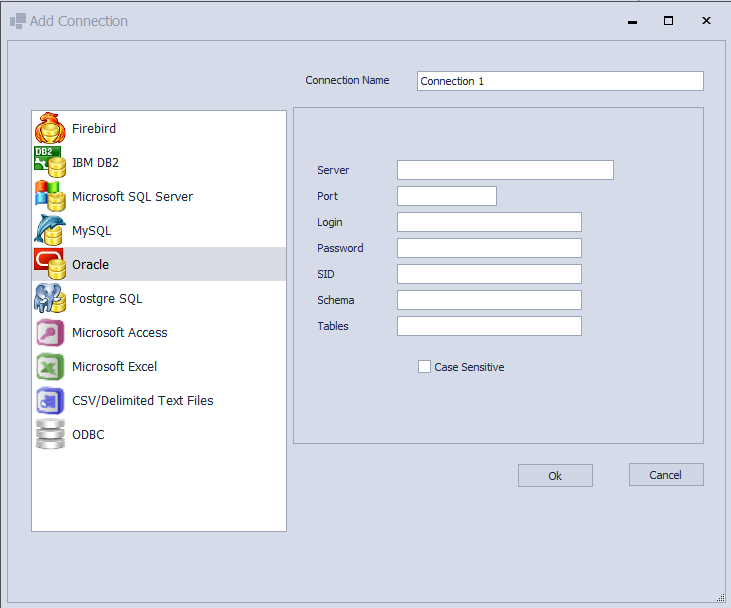The image size is (731, 608).
Task: Select "ODBC" text in list
Action: (x=88, y=435)
